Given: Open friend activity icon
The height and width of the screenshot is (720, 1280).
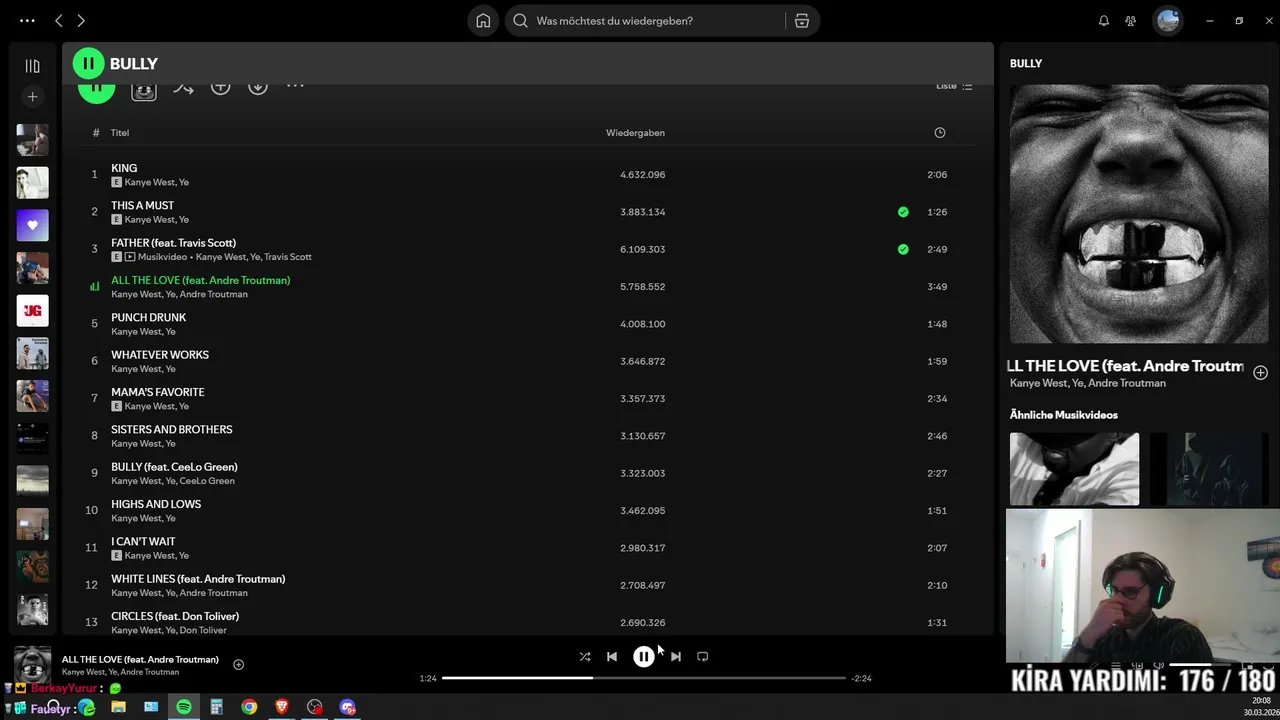Looking at the screenshot, I should click(x=1130, y=21).
